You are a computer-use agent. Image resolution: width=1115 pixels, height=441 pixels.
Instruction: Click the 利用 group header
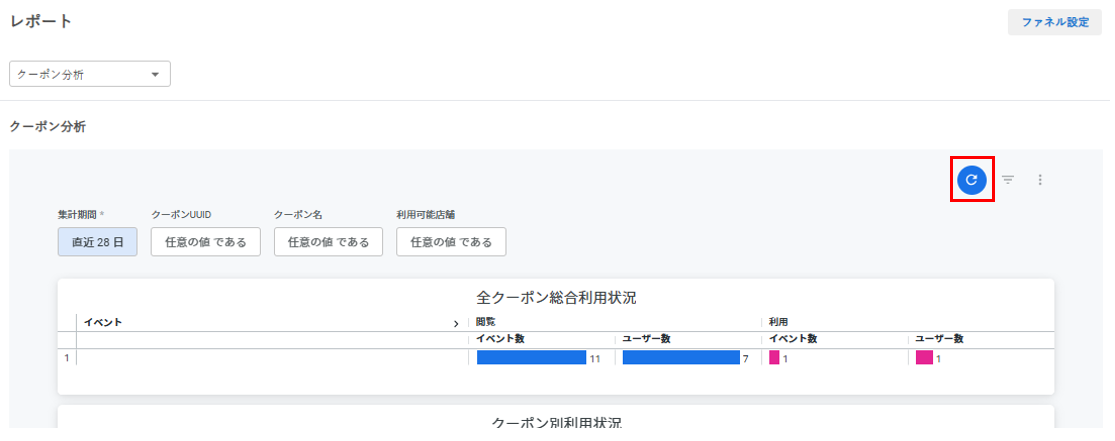coord(778,322)
